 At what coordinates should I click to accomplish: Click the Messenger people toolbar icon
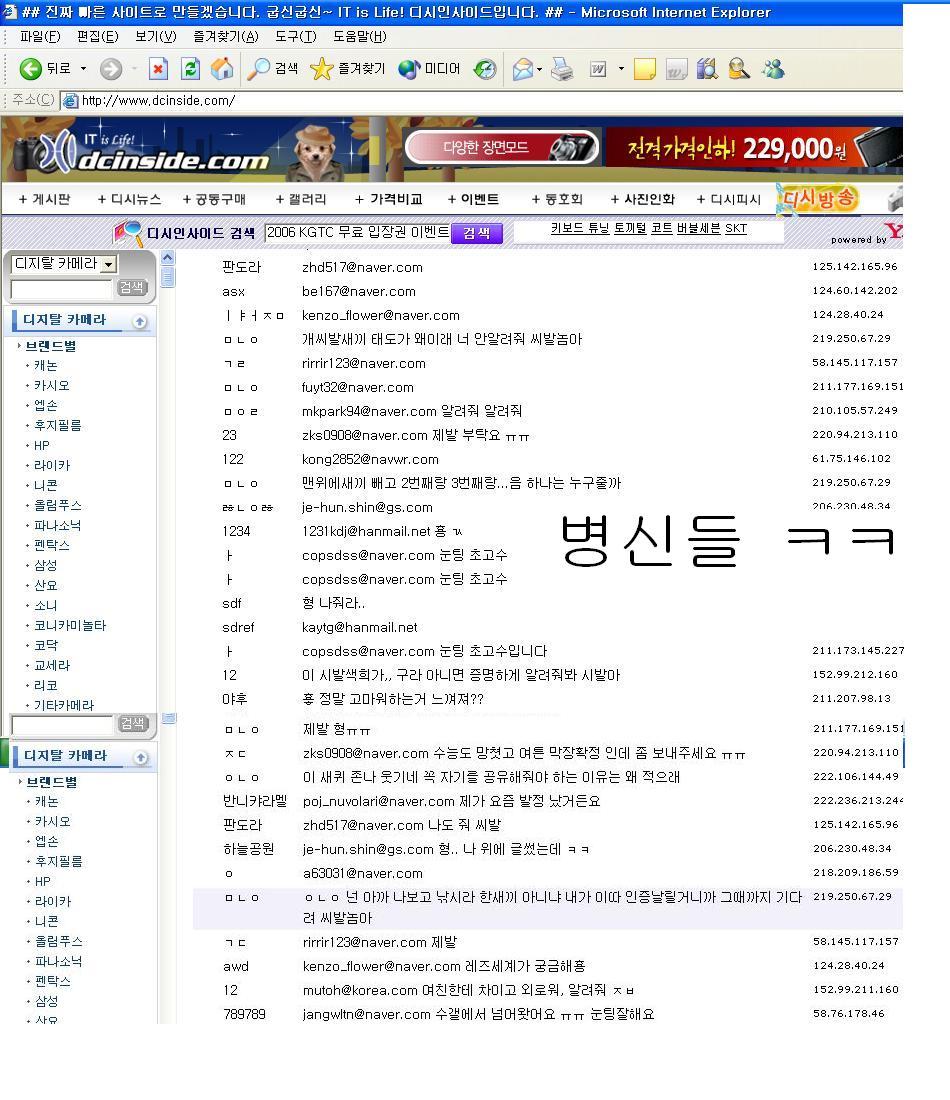pyautogui.click(x=772, y=69)
